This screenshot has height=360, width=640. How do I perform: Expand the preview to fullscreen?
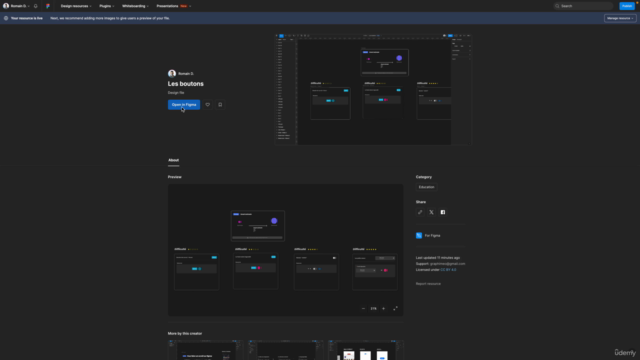point(396,309)
